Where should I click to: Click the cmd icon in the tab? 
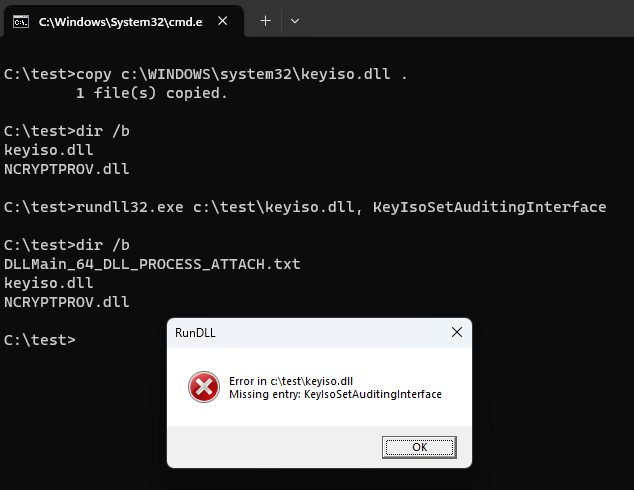[x=21, y=21]
